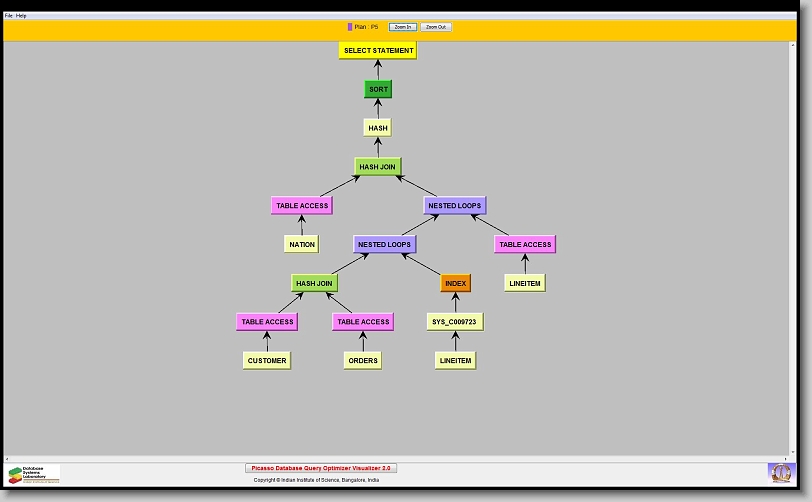Image resolution: width=812 pixels, height=502 pixels.
Task: Select the ORDERS table node
Action: click(363, 360)
